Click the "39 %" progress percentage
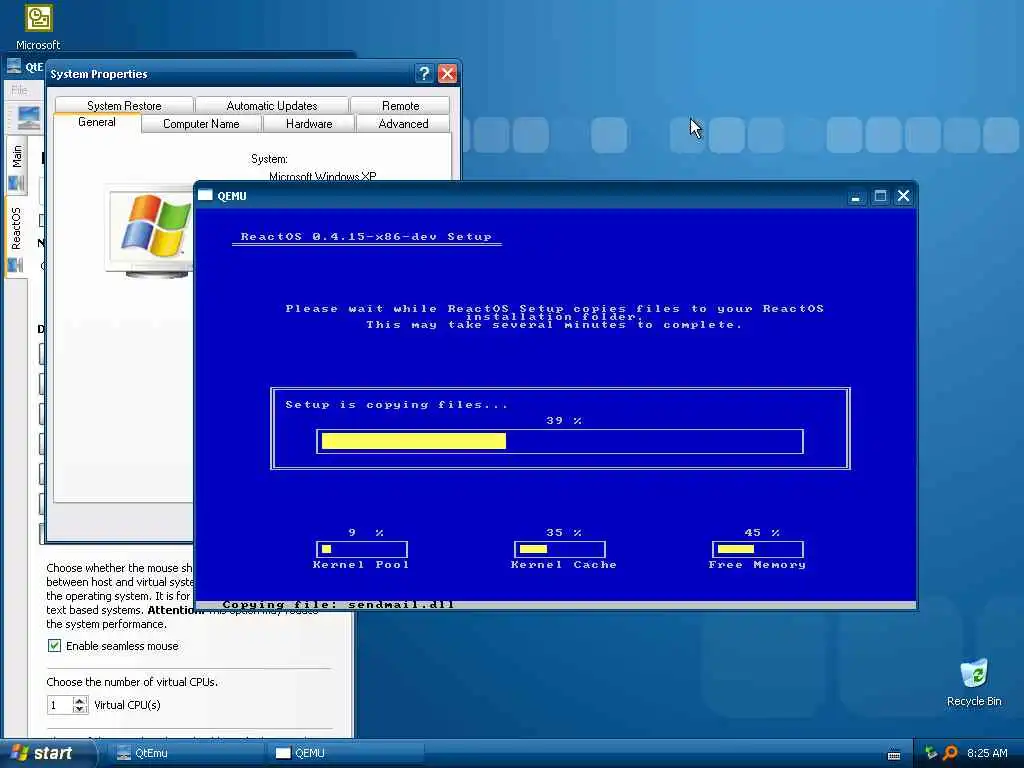This screenshot has width=1024, height=768. point(564,421)
